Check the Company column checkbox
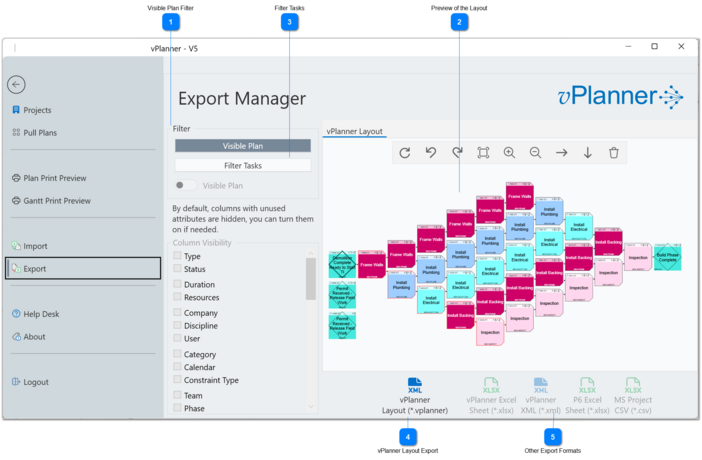702x460 pixels. [177, 312]
